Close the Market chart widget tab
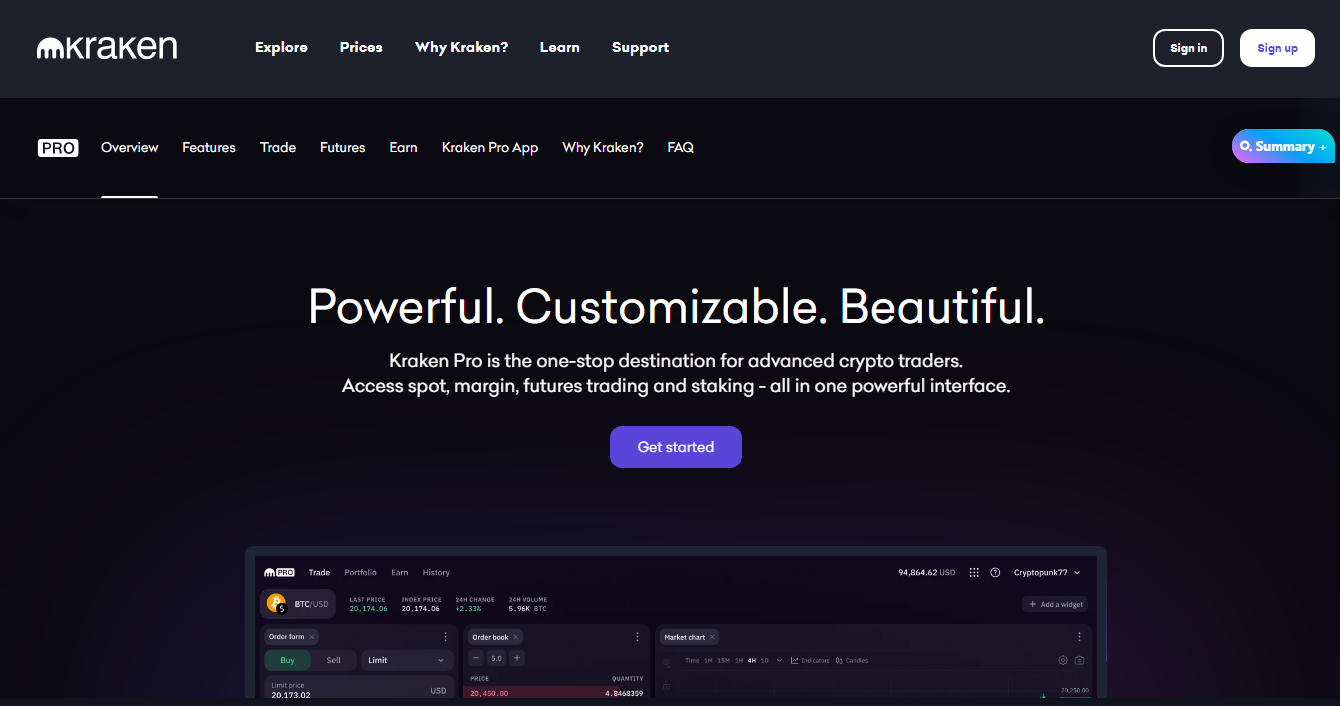The height and width of the screenshot is (706, 1340). coord(713,637)
